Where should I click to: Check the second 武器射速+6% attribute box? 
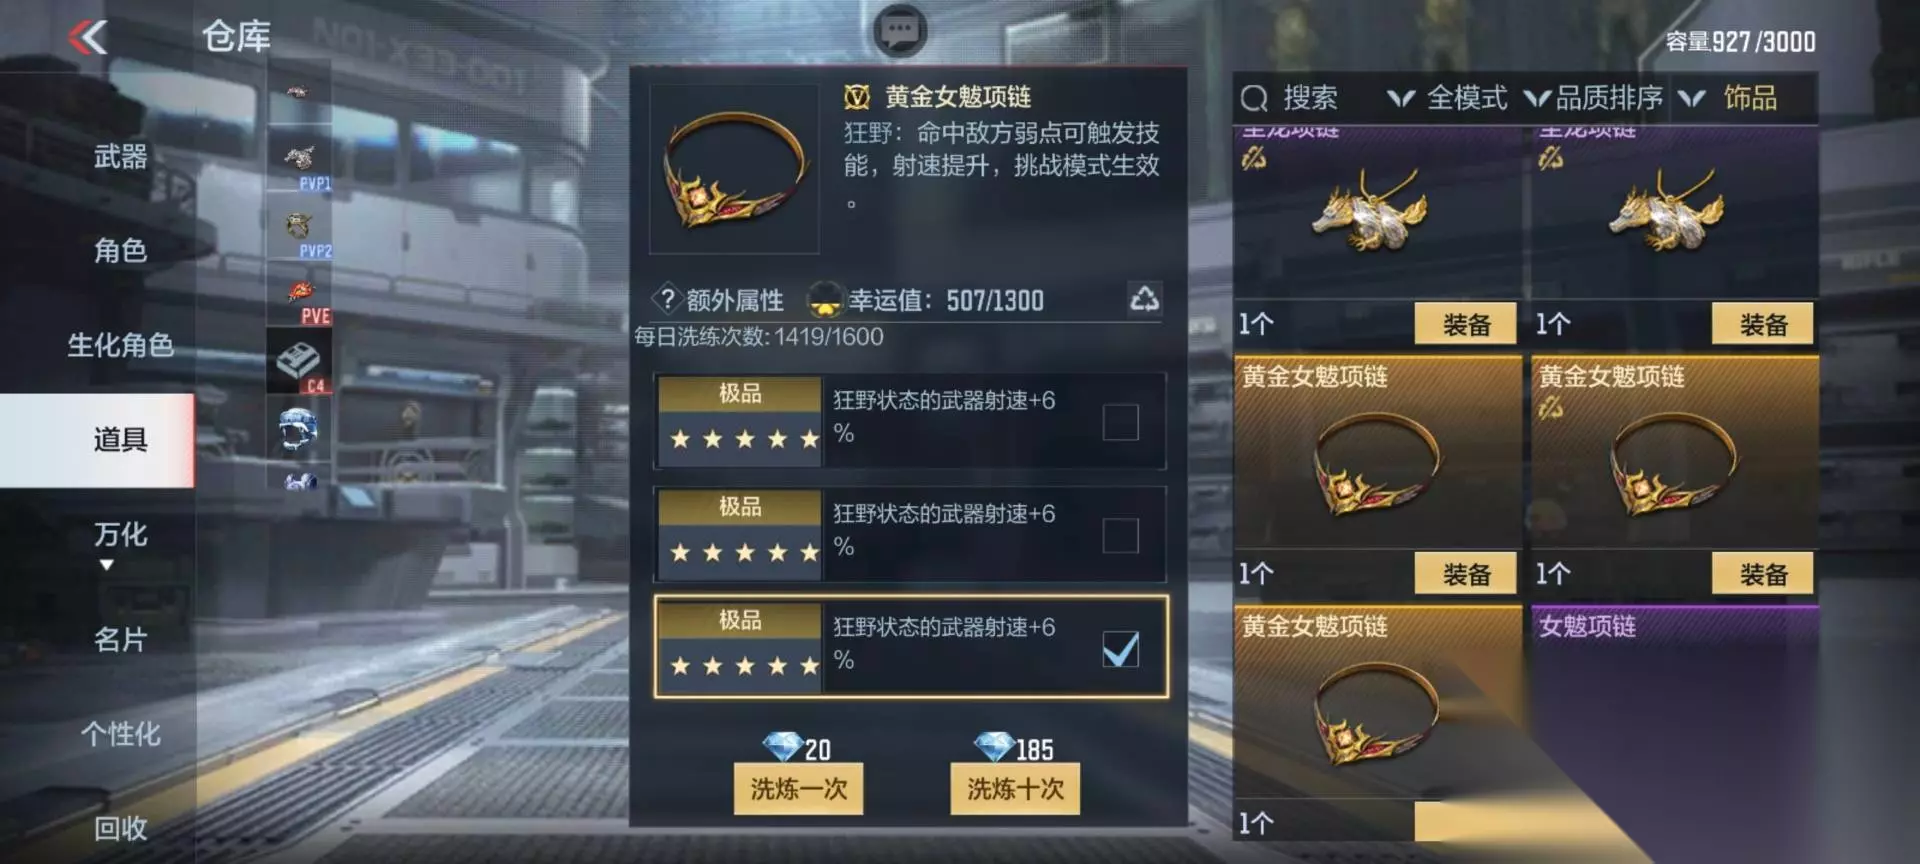[x=1120, y=535]
